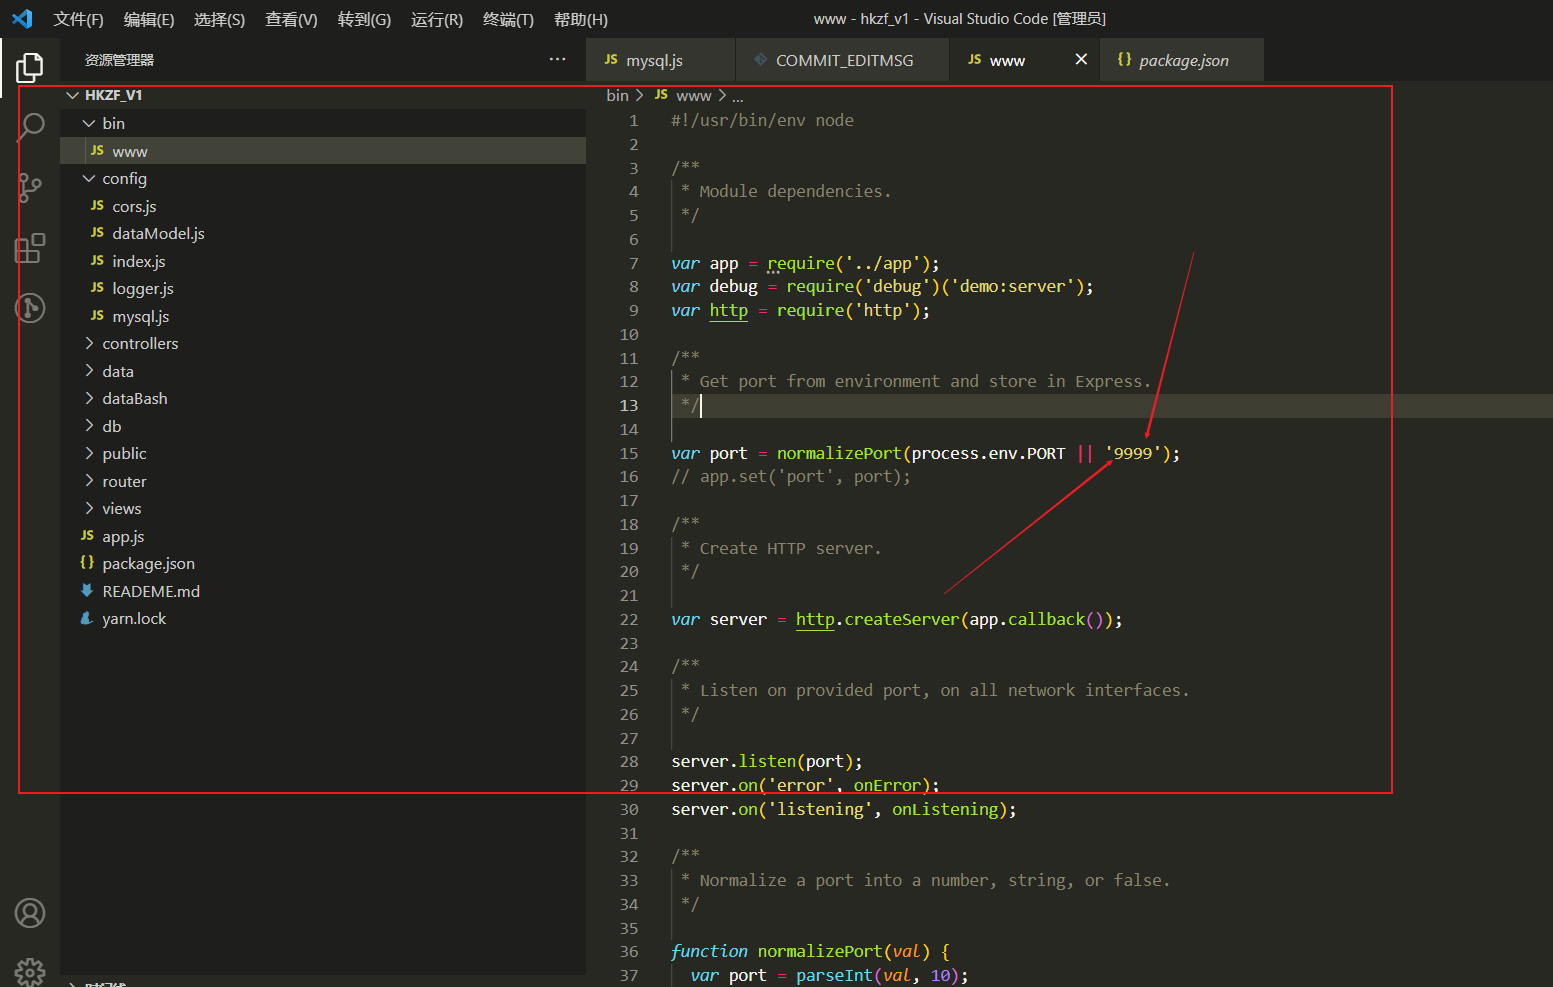Open the 终端(T) menu
The image size is (1553, 987).
click(508, 19)
